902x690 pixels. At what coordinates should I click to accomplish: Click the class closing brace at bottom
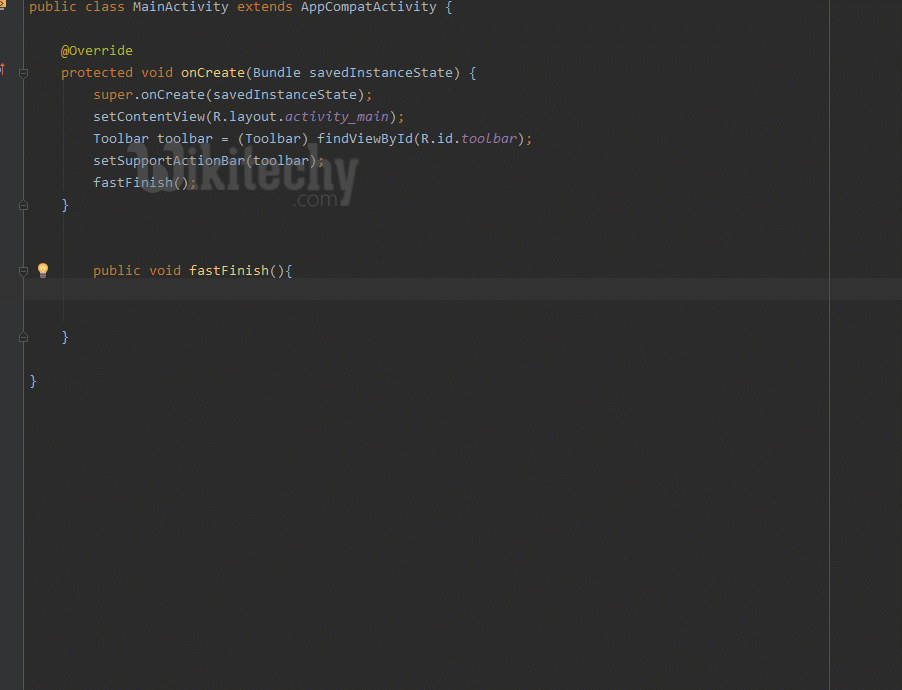[x=33, y=381]
